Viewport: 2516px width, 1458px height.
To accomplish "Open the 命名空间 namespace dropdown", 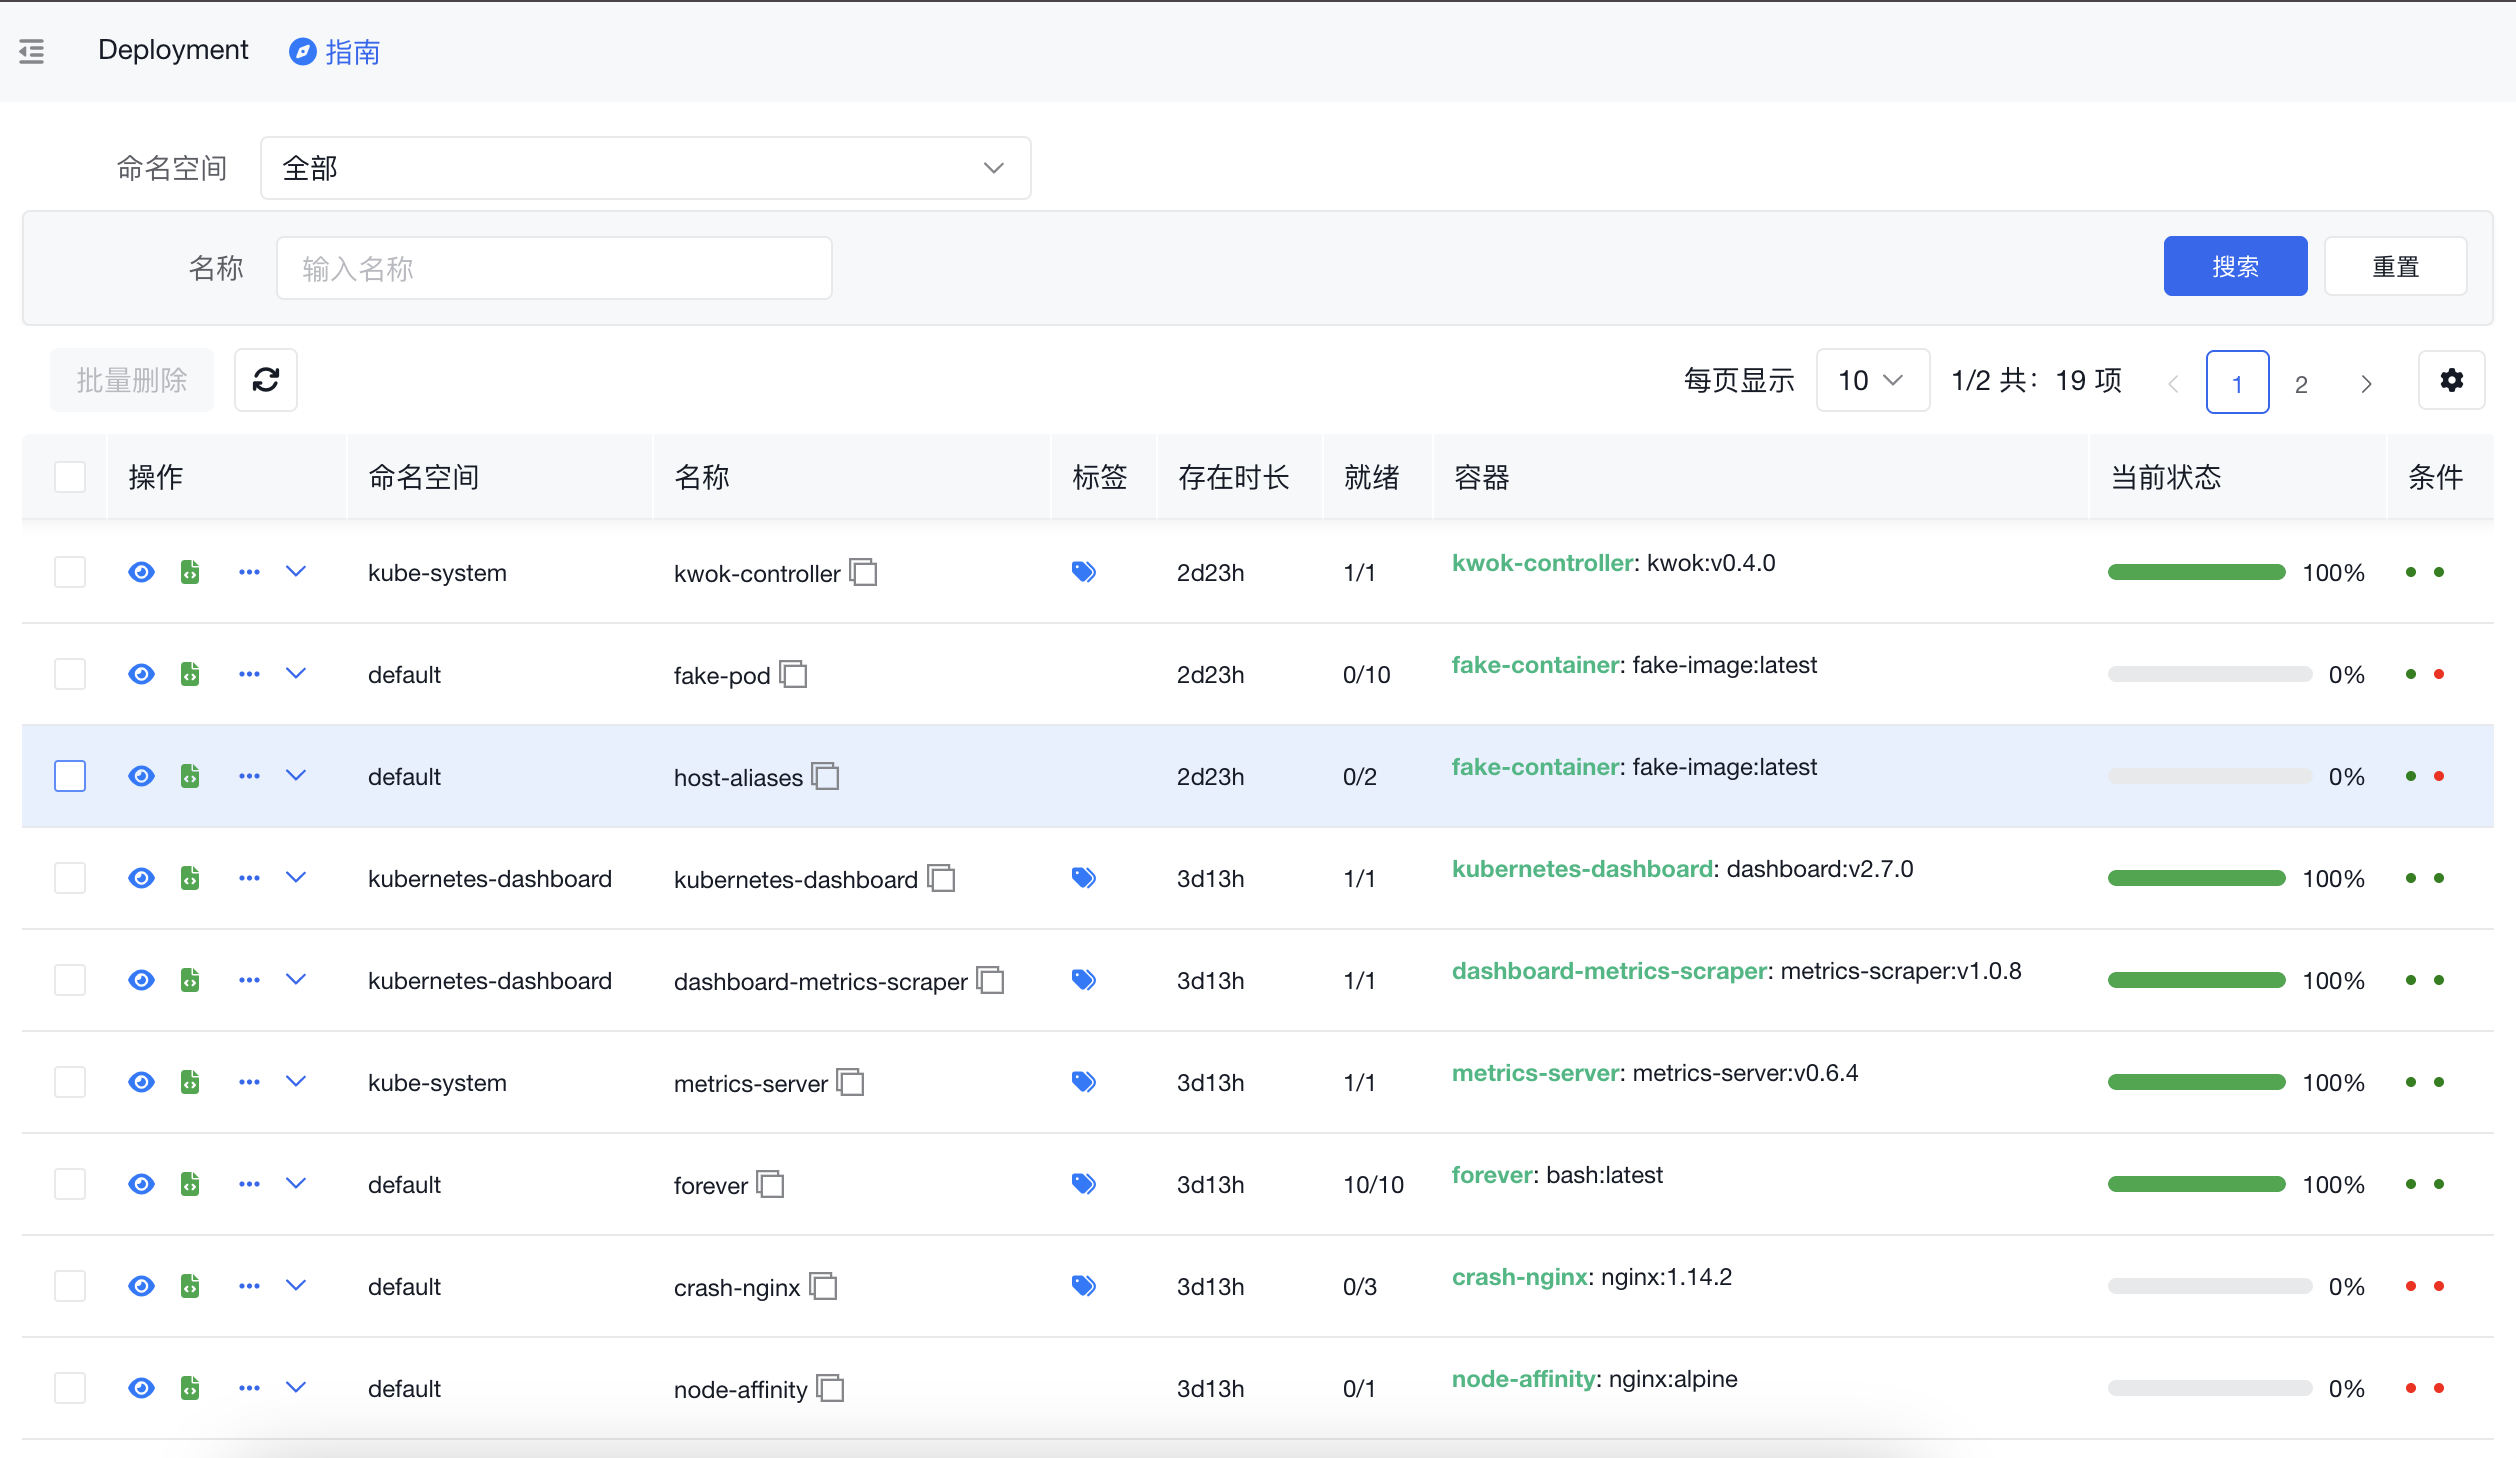I will [645, 168].
